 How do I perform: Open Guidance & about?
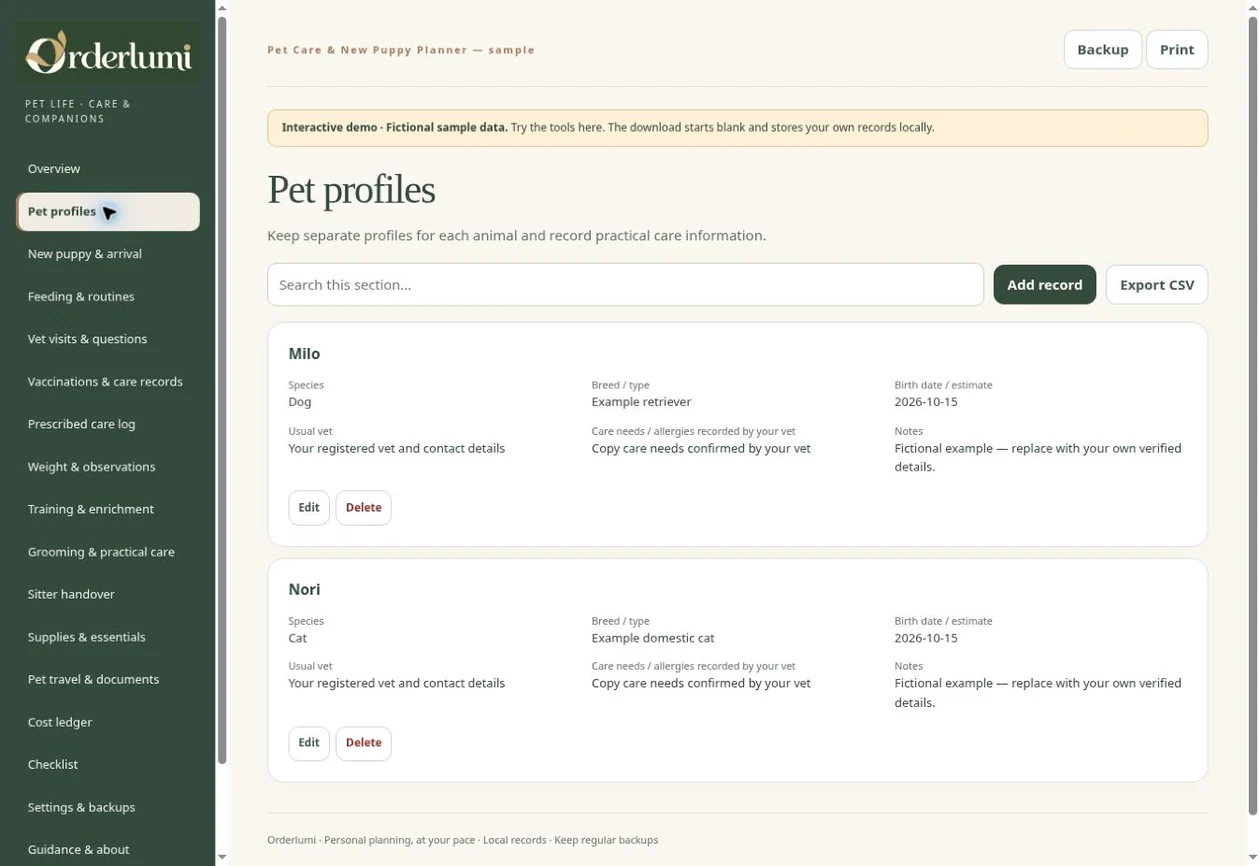(x=108, y=849)
